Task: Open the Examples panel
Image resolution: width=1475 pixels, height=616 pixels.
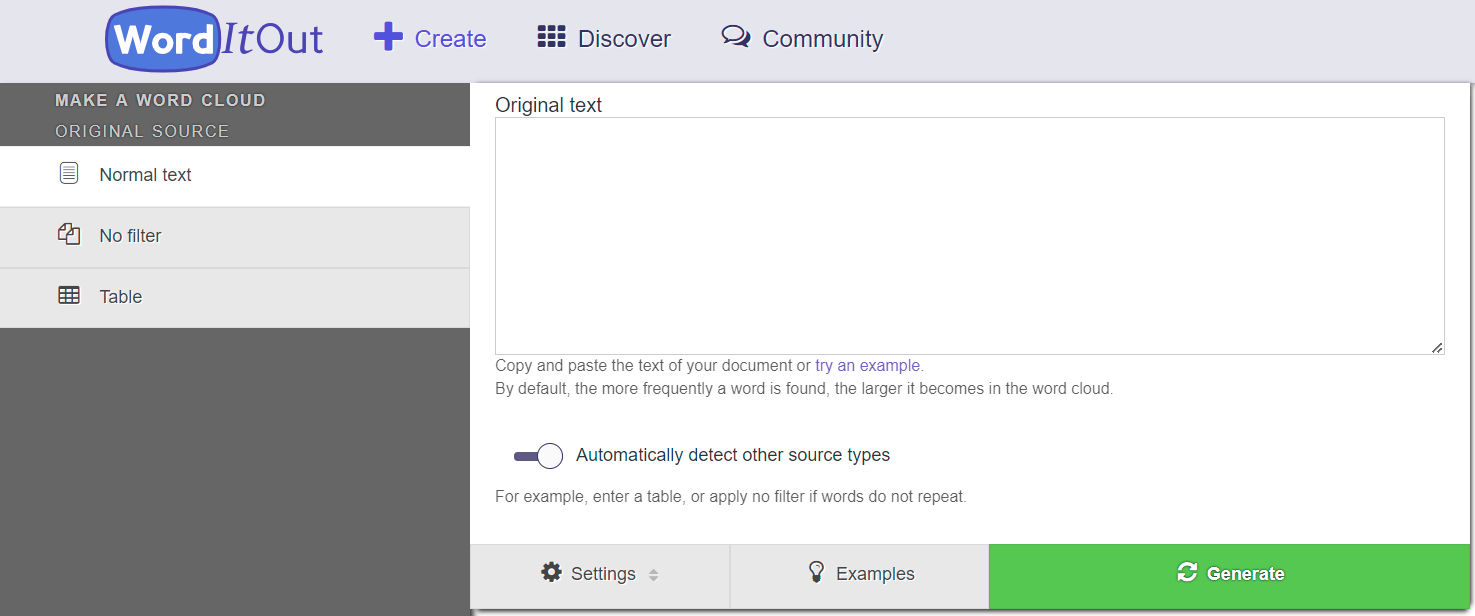Action: (858, 572)
